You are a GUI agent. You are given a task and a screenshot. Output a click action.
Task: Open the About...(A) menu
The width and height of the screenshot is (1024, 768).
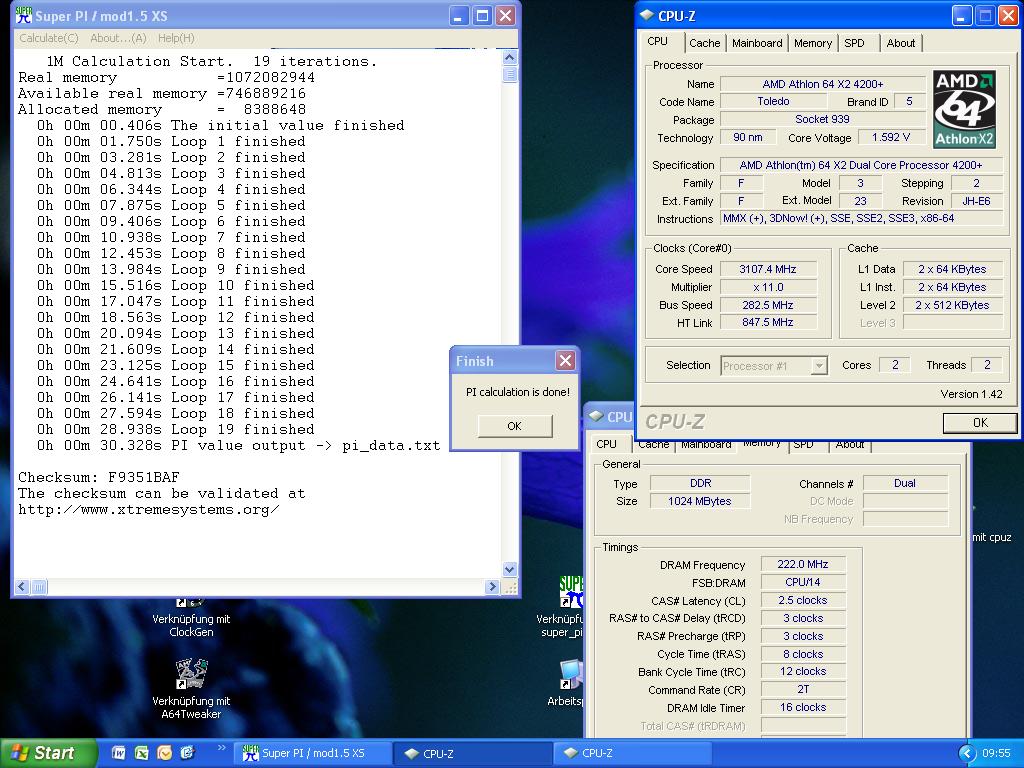tap(118, 39)
